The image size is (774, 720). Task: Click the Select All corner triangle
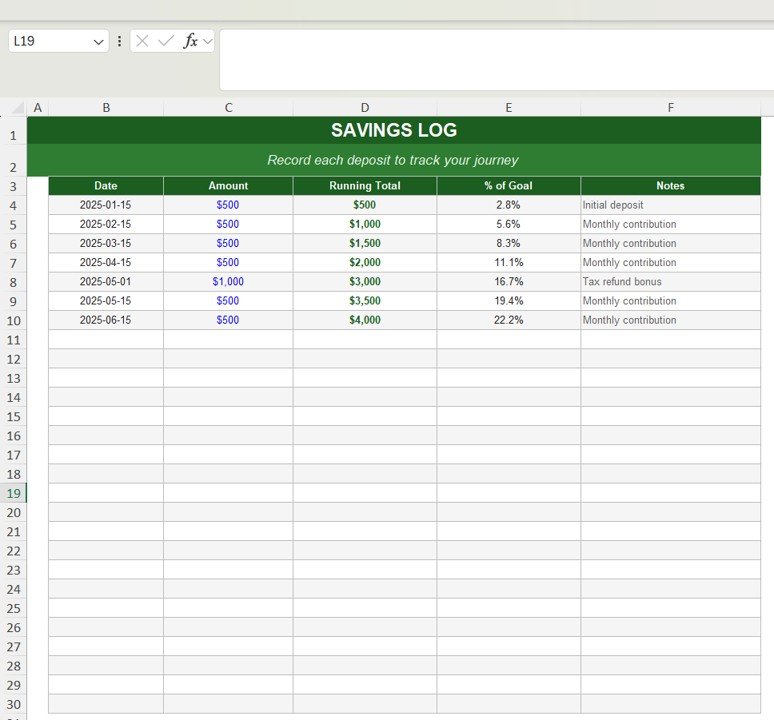point(15,108)
